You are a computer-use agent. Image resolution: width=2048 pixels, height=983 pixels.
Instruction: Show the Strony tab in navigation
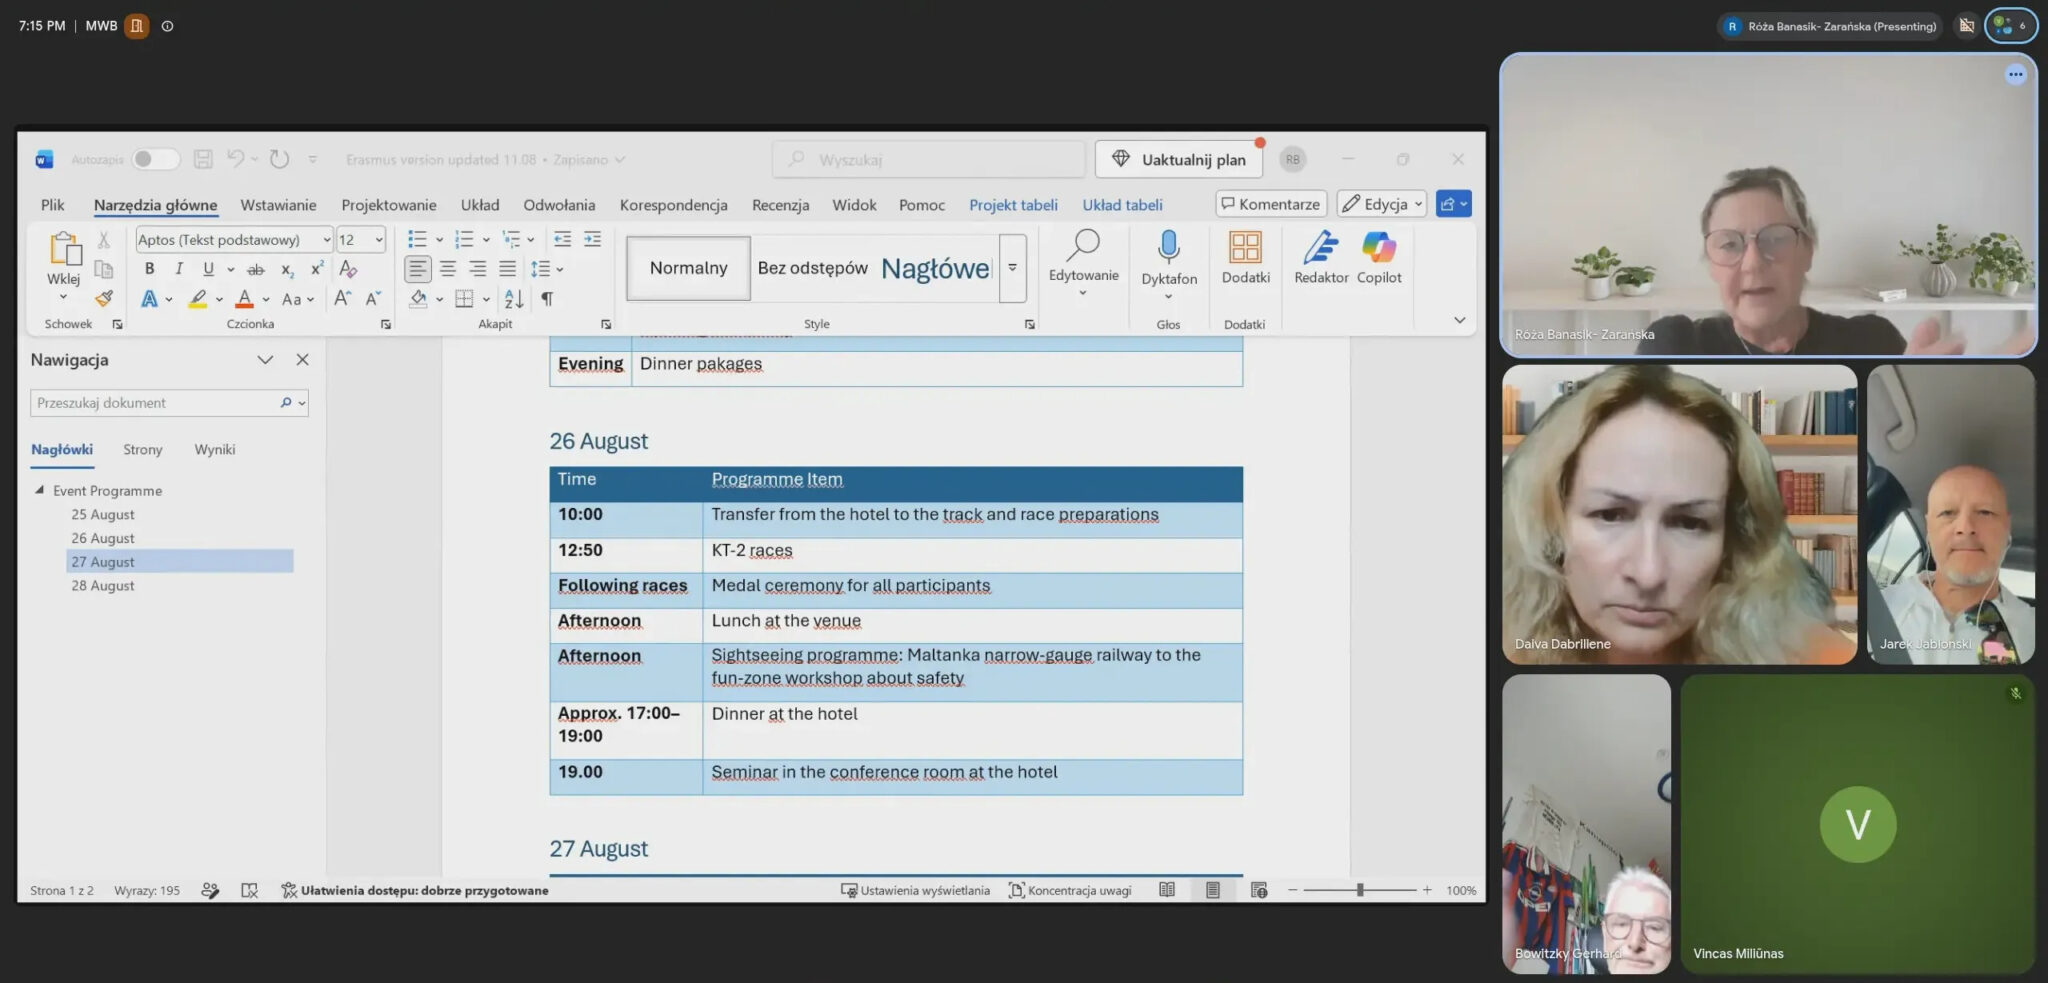tap(143, 450)
